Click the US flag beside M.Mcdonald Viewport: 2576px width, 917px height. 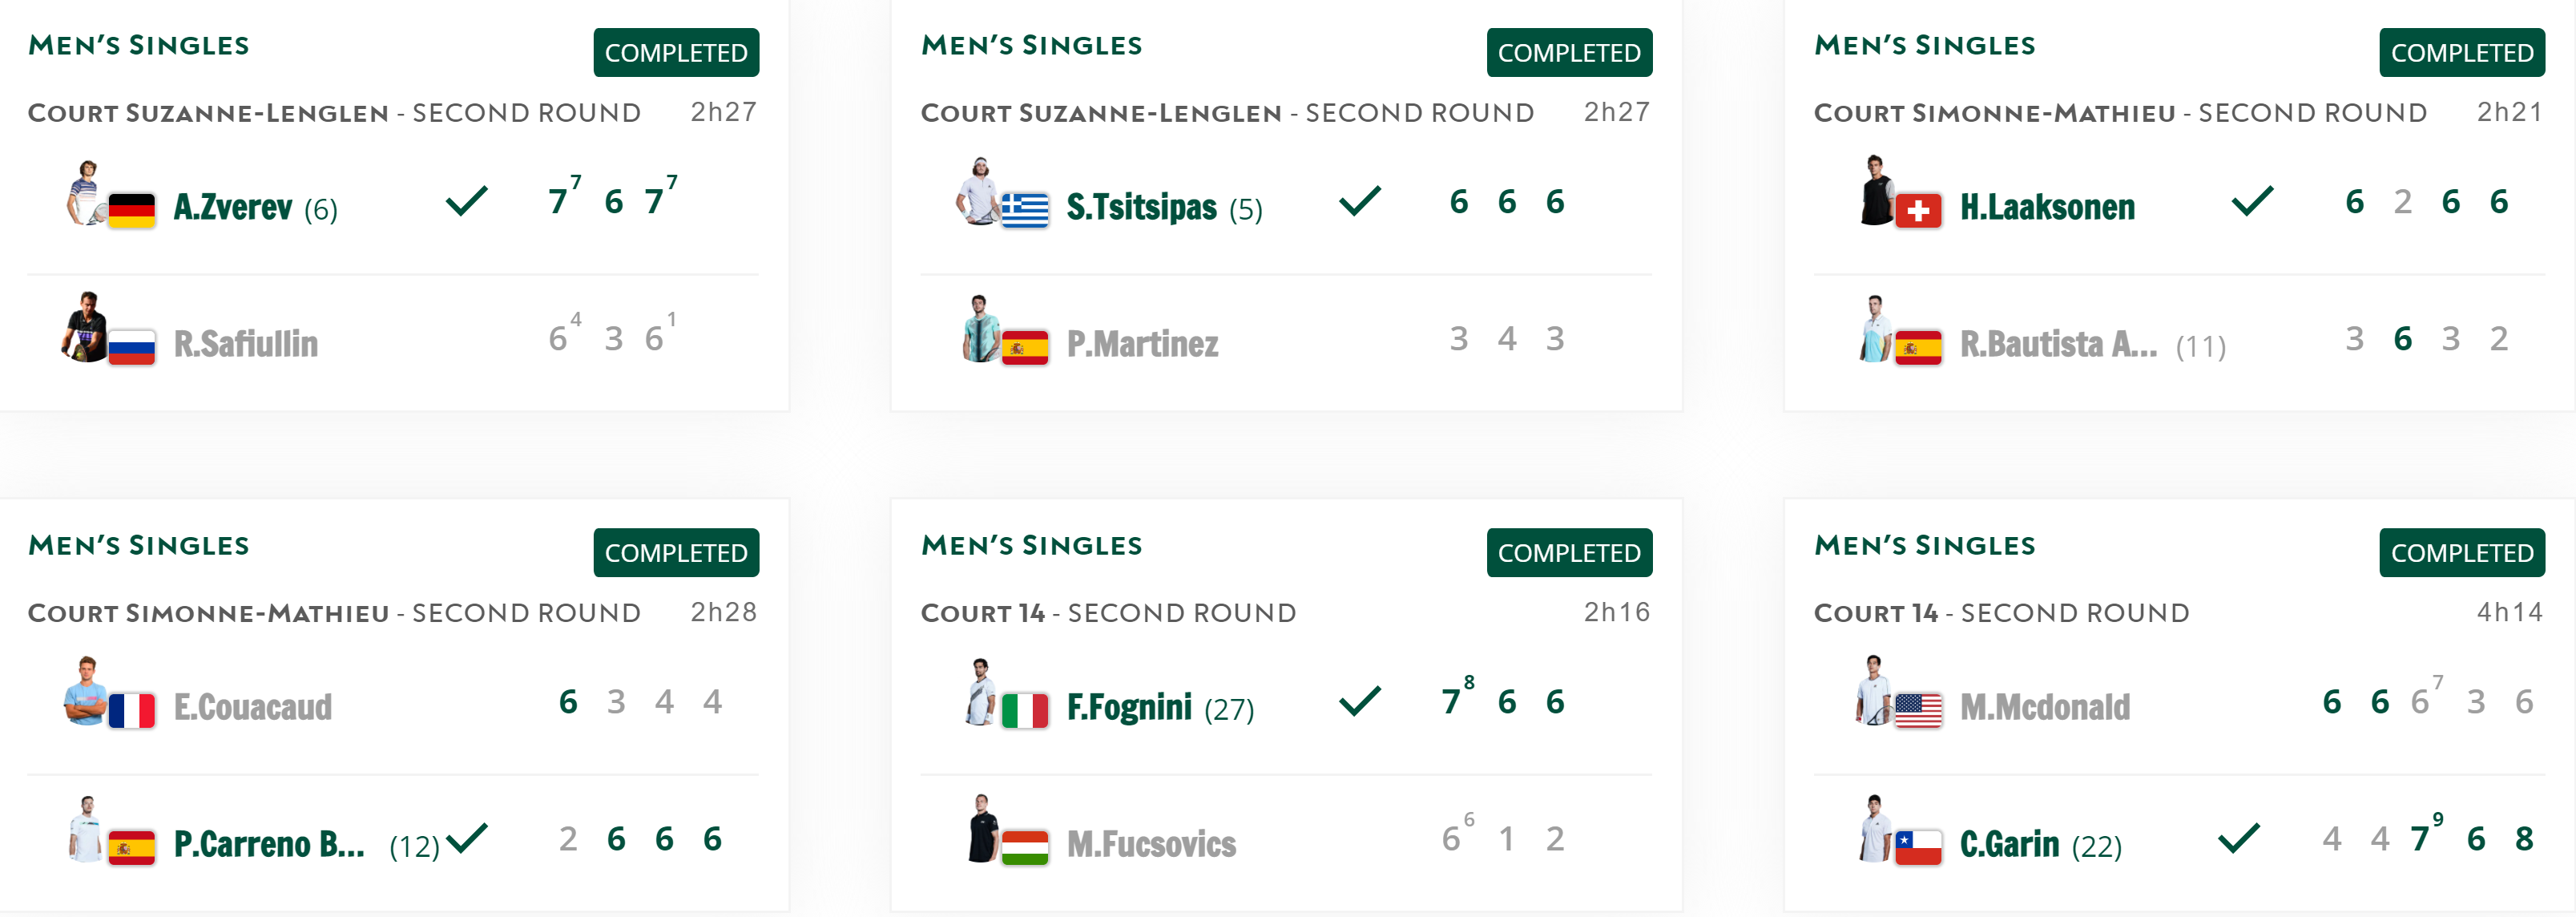(1917, 710)
